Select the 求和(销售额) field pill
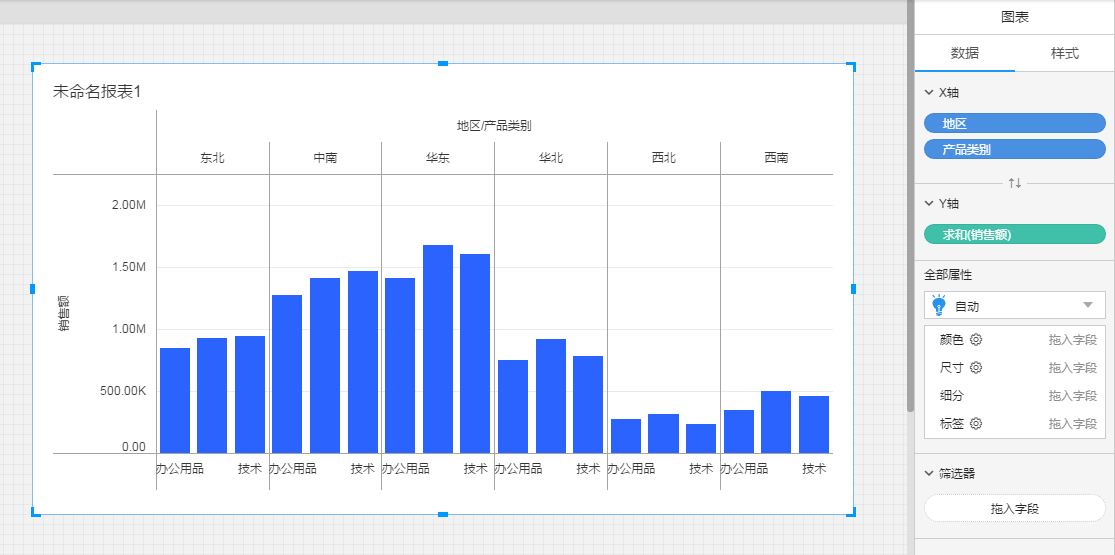This screenshot has width=1115, height=555. (x=1014, y=234)
